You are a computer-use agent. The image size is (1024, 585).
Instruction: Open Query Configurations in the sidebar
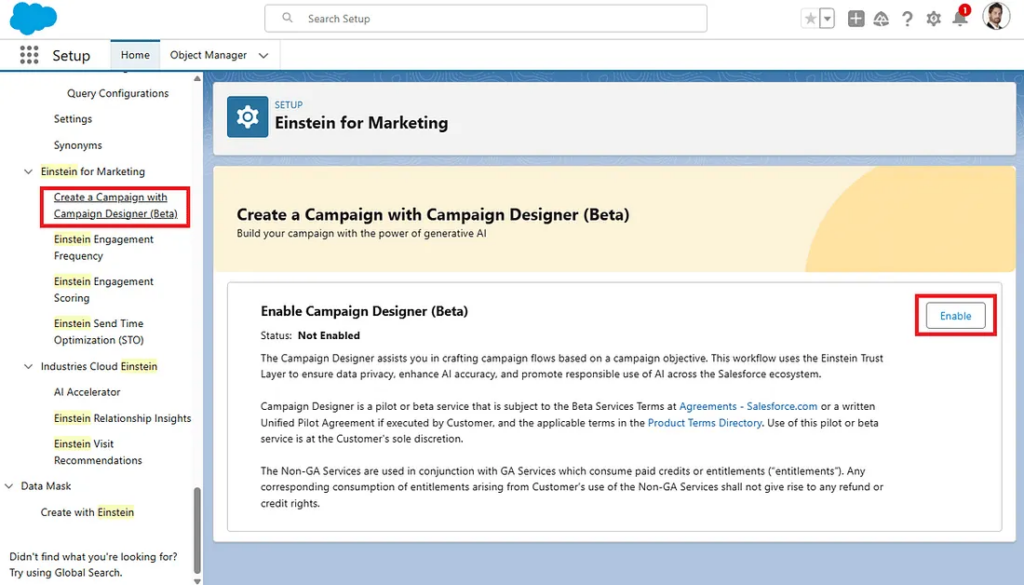click(118, 93)
